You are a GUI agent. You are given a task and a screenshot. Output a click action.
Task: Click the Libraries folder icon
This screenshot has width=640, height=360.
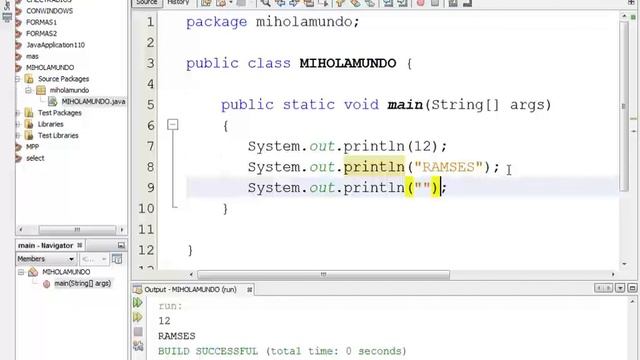pos(29,124)
